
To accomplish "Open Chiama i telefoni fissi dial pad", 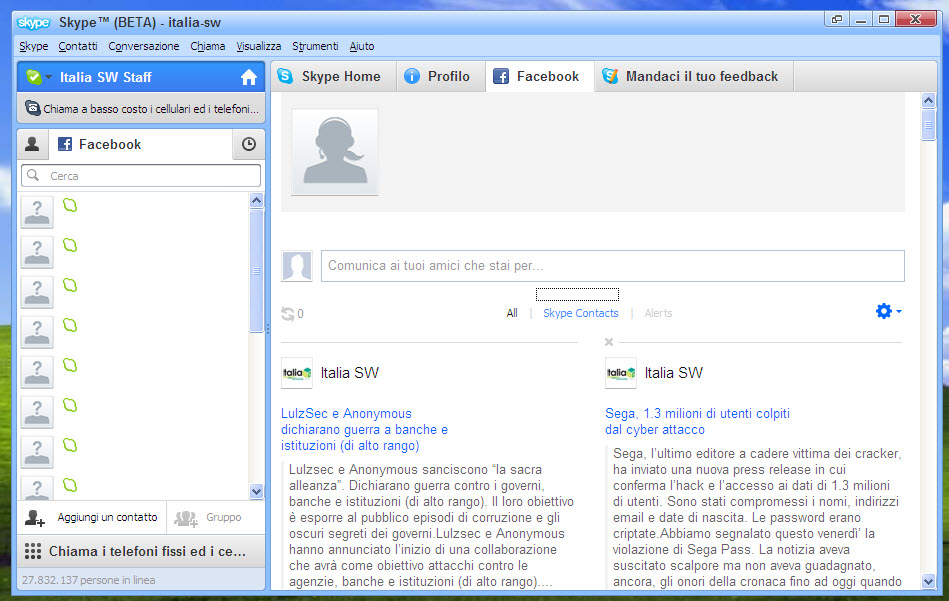I will point(141,551).
